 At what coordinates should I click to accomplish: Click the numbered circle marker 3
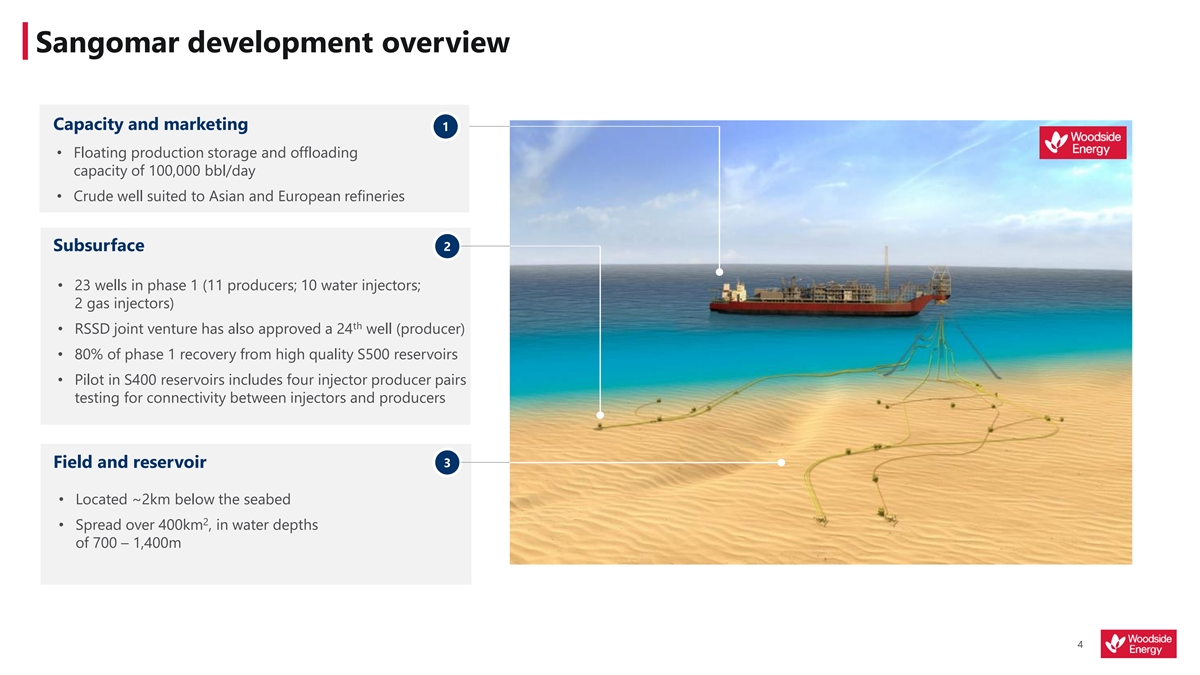point(446,463)
